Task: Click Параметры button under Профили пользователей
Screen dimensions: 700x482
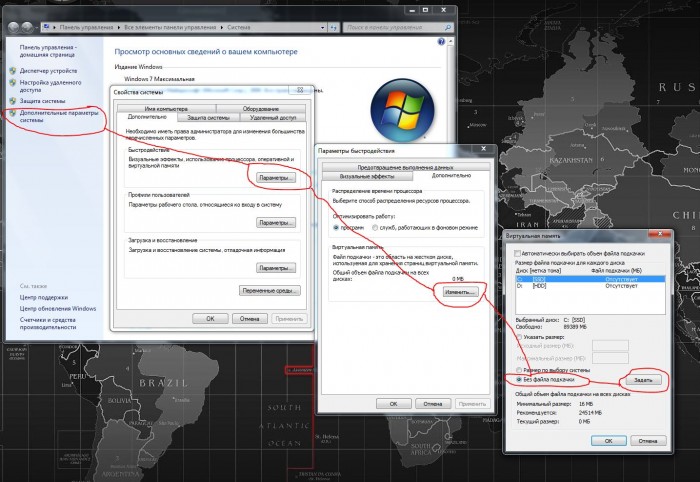Action: tap(276, 222)
